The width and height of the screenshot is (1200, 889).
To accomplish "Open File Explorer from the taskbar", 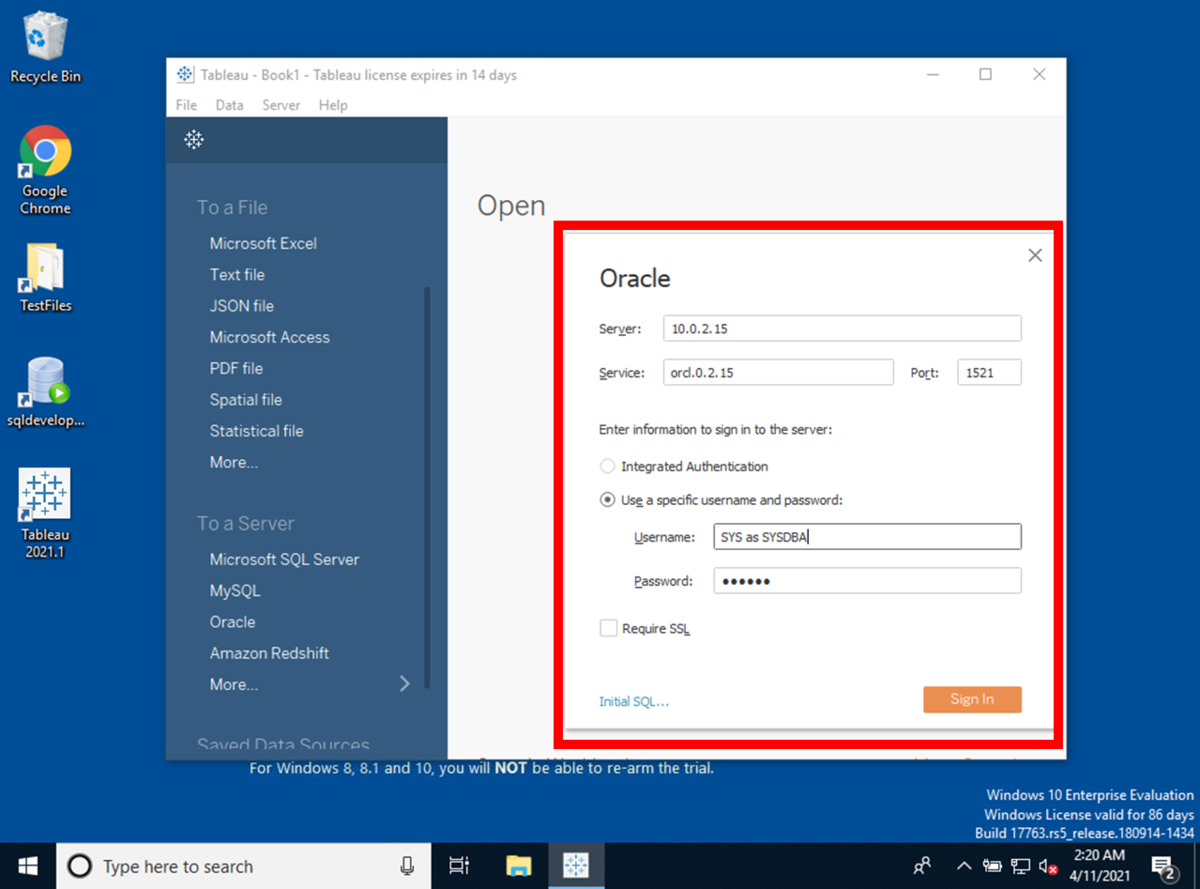I will pos(518,866).
